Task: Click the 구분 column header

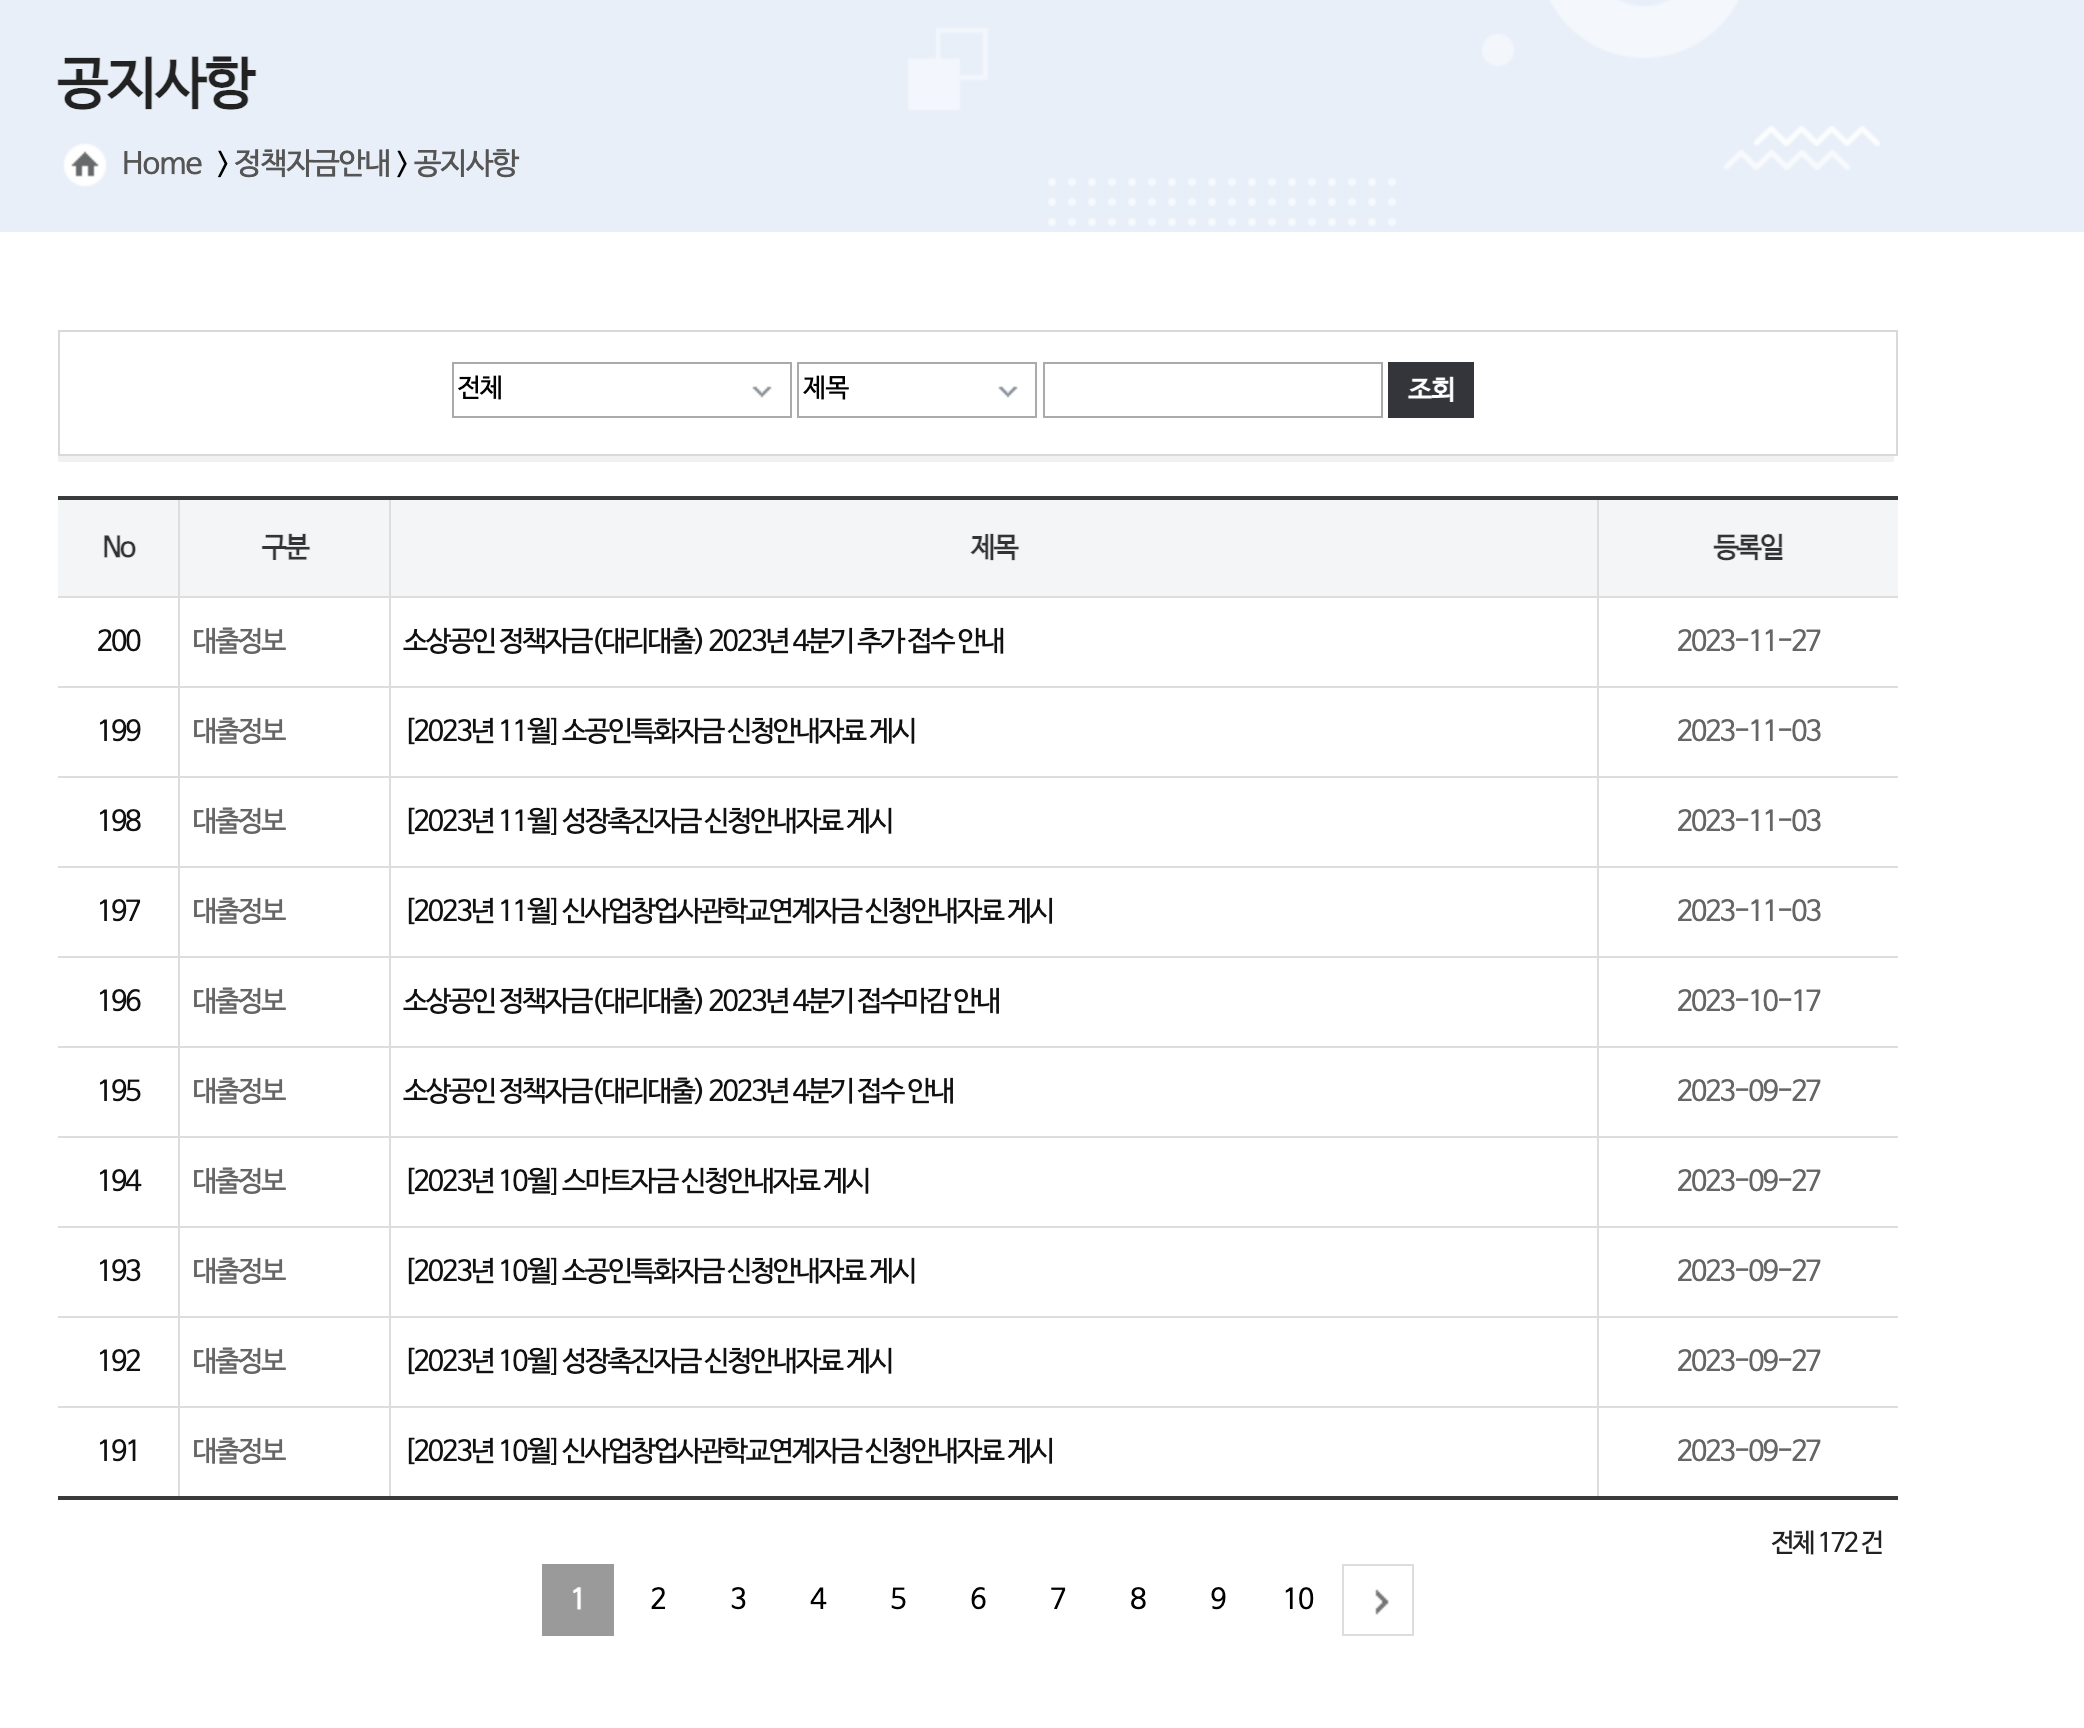Action: (284, 548)
